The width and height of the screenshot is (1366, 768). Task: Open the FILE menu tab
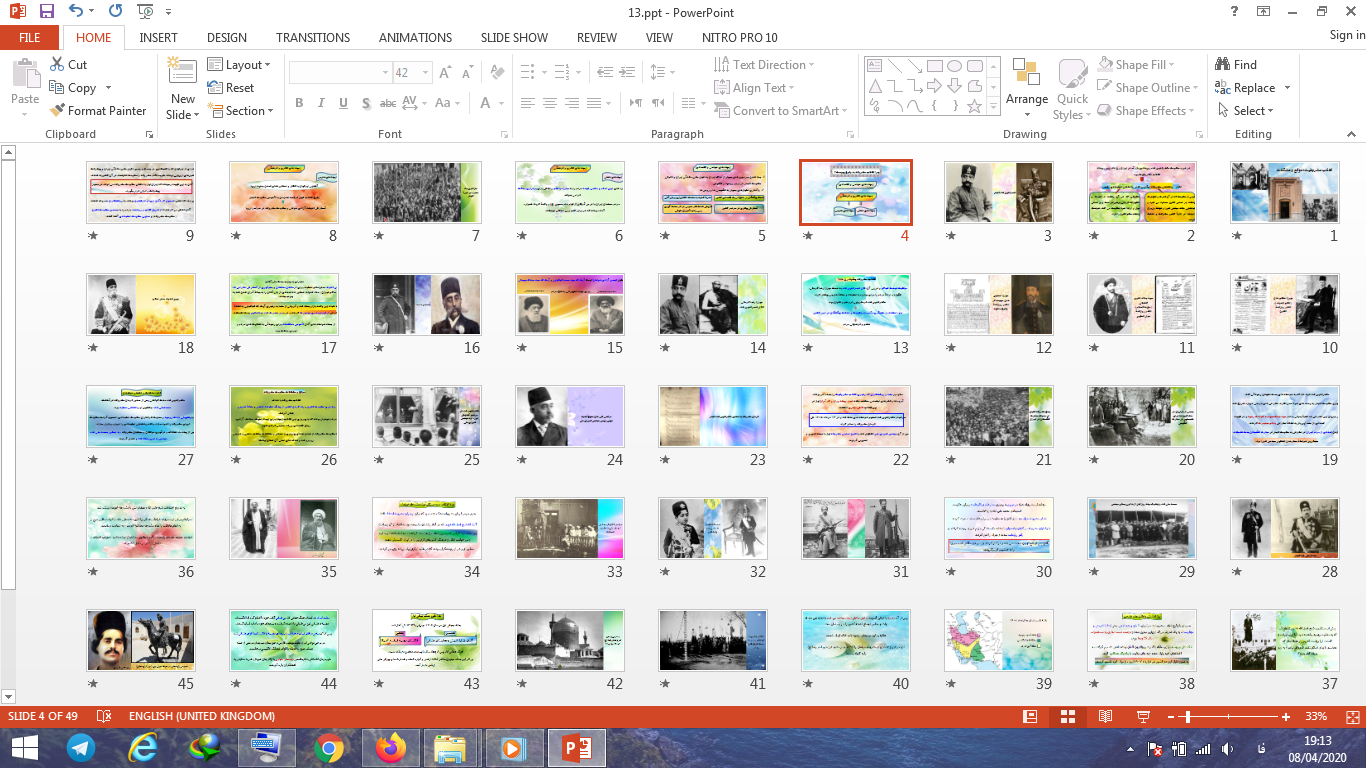[x=30, y=38]
